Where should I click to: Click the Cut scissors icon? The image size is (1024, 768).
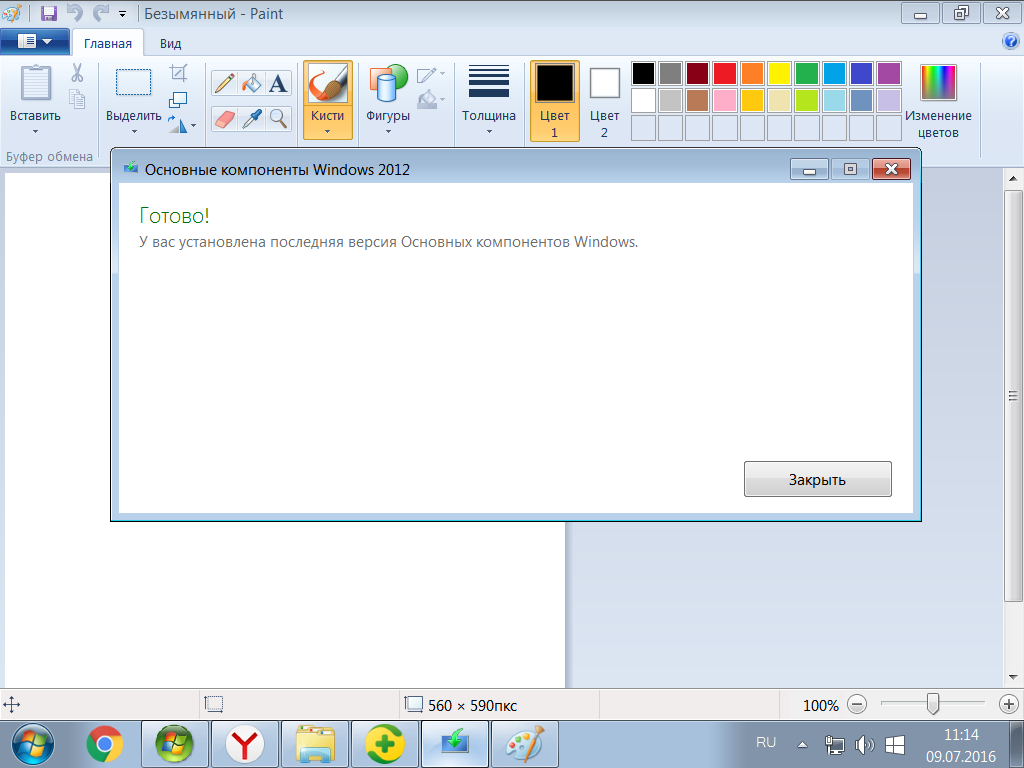77,72
